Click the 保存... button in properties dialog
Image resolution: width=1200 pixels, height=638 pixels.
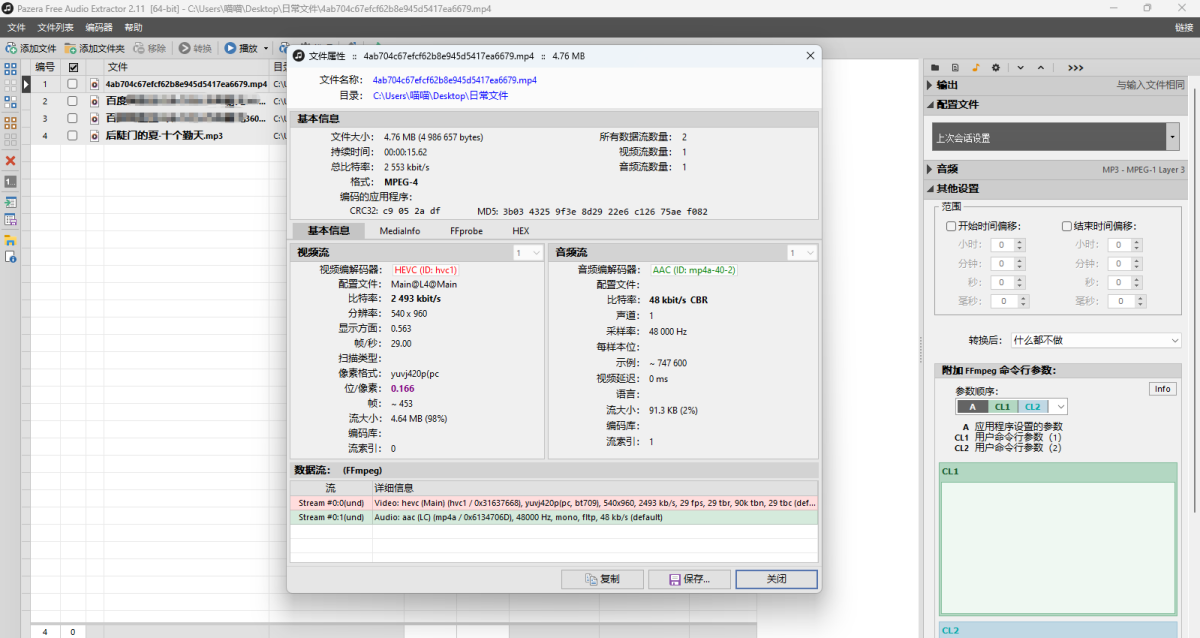(689, 579)
